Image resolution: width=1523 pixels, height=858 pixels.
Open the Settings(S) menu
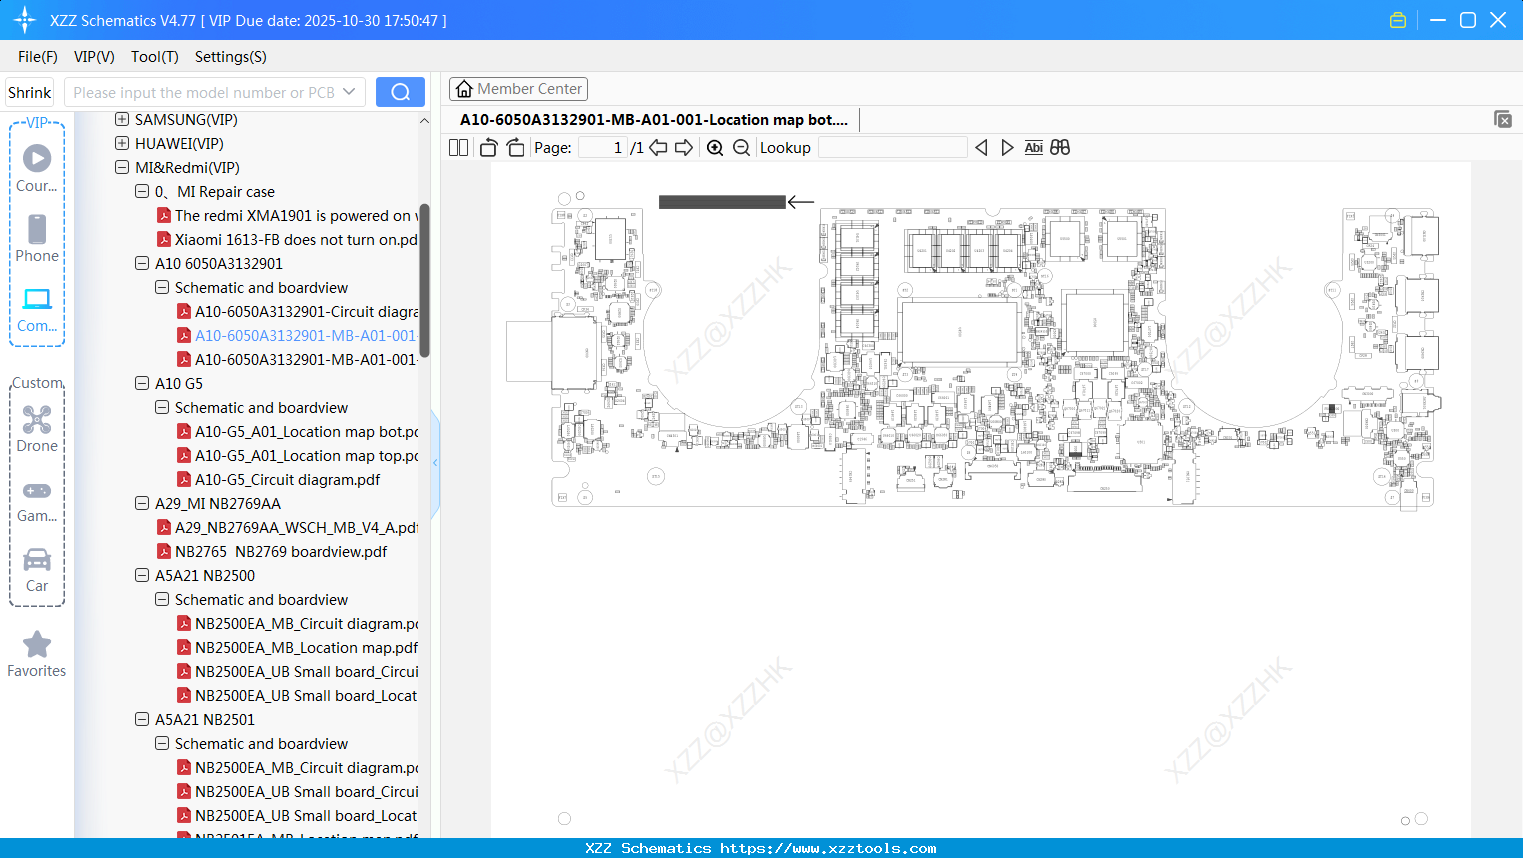pos(231,57)
